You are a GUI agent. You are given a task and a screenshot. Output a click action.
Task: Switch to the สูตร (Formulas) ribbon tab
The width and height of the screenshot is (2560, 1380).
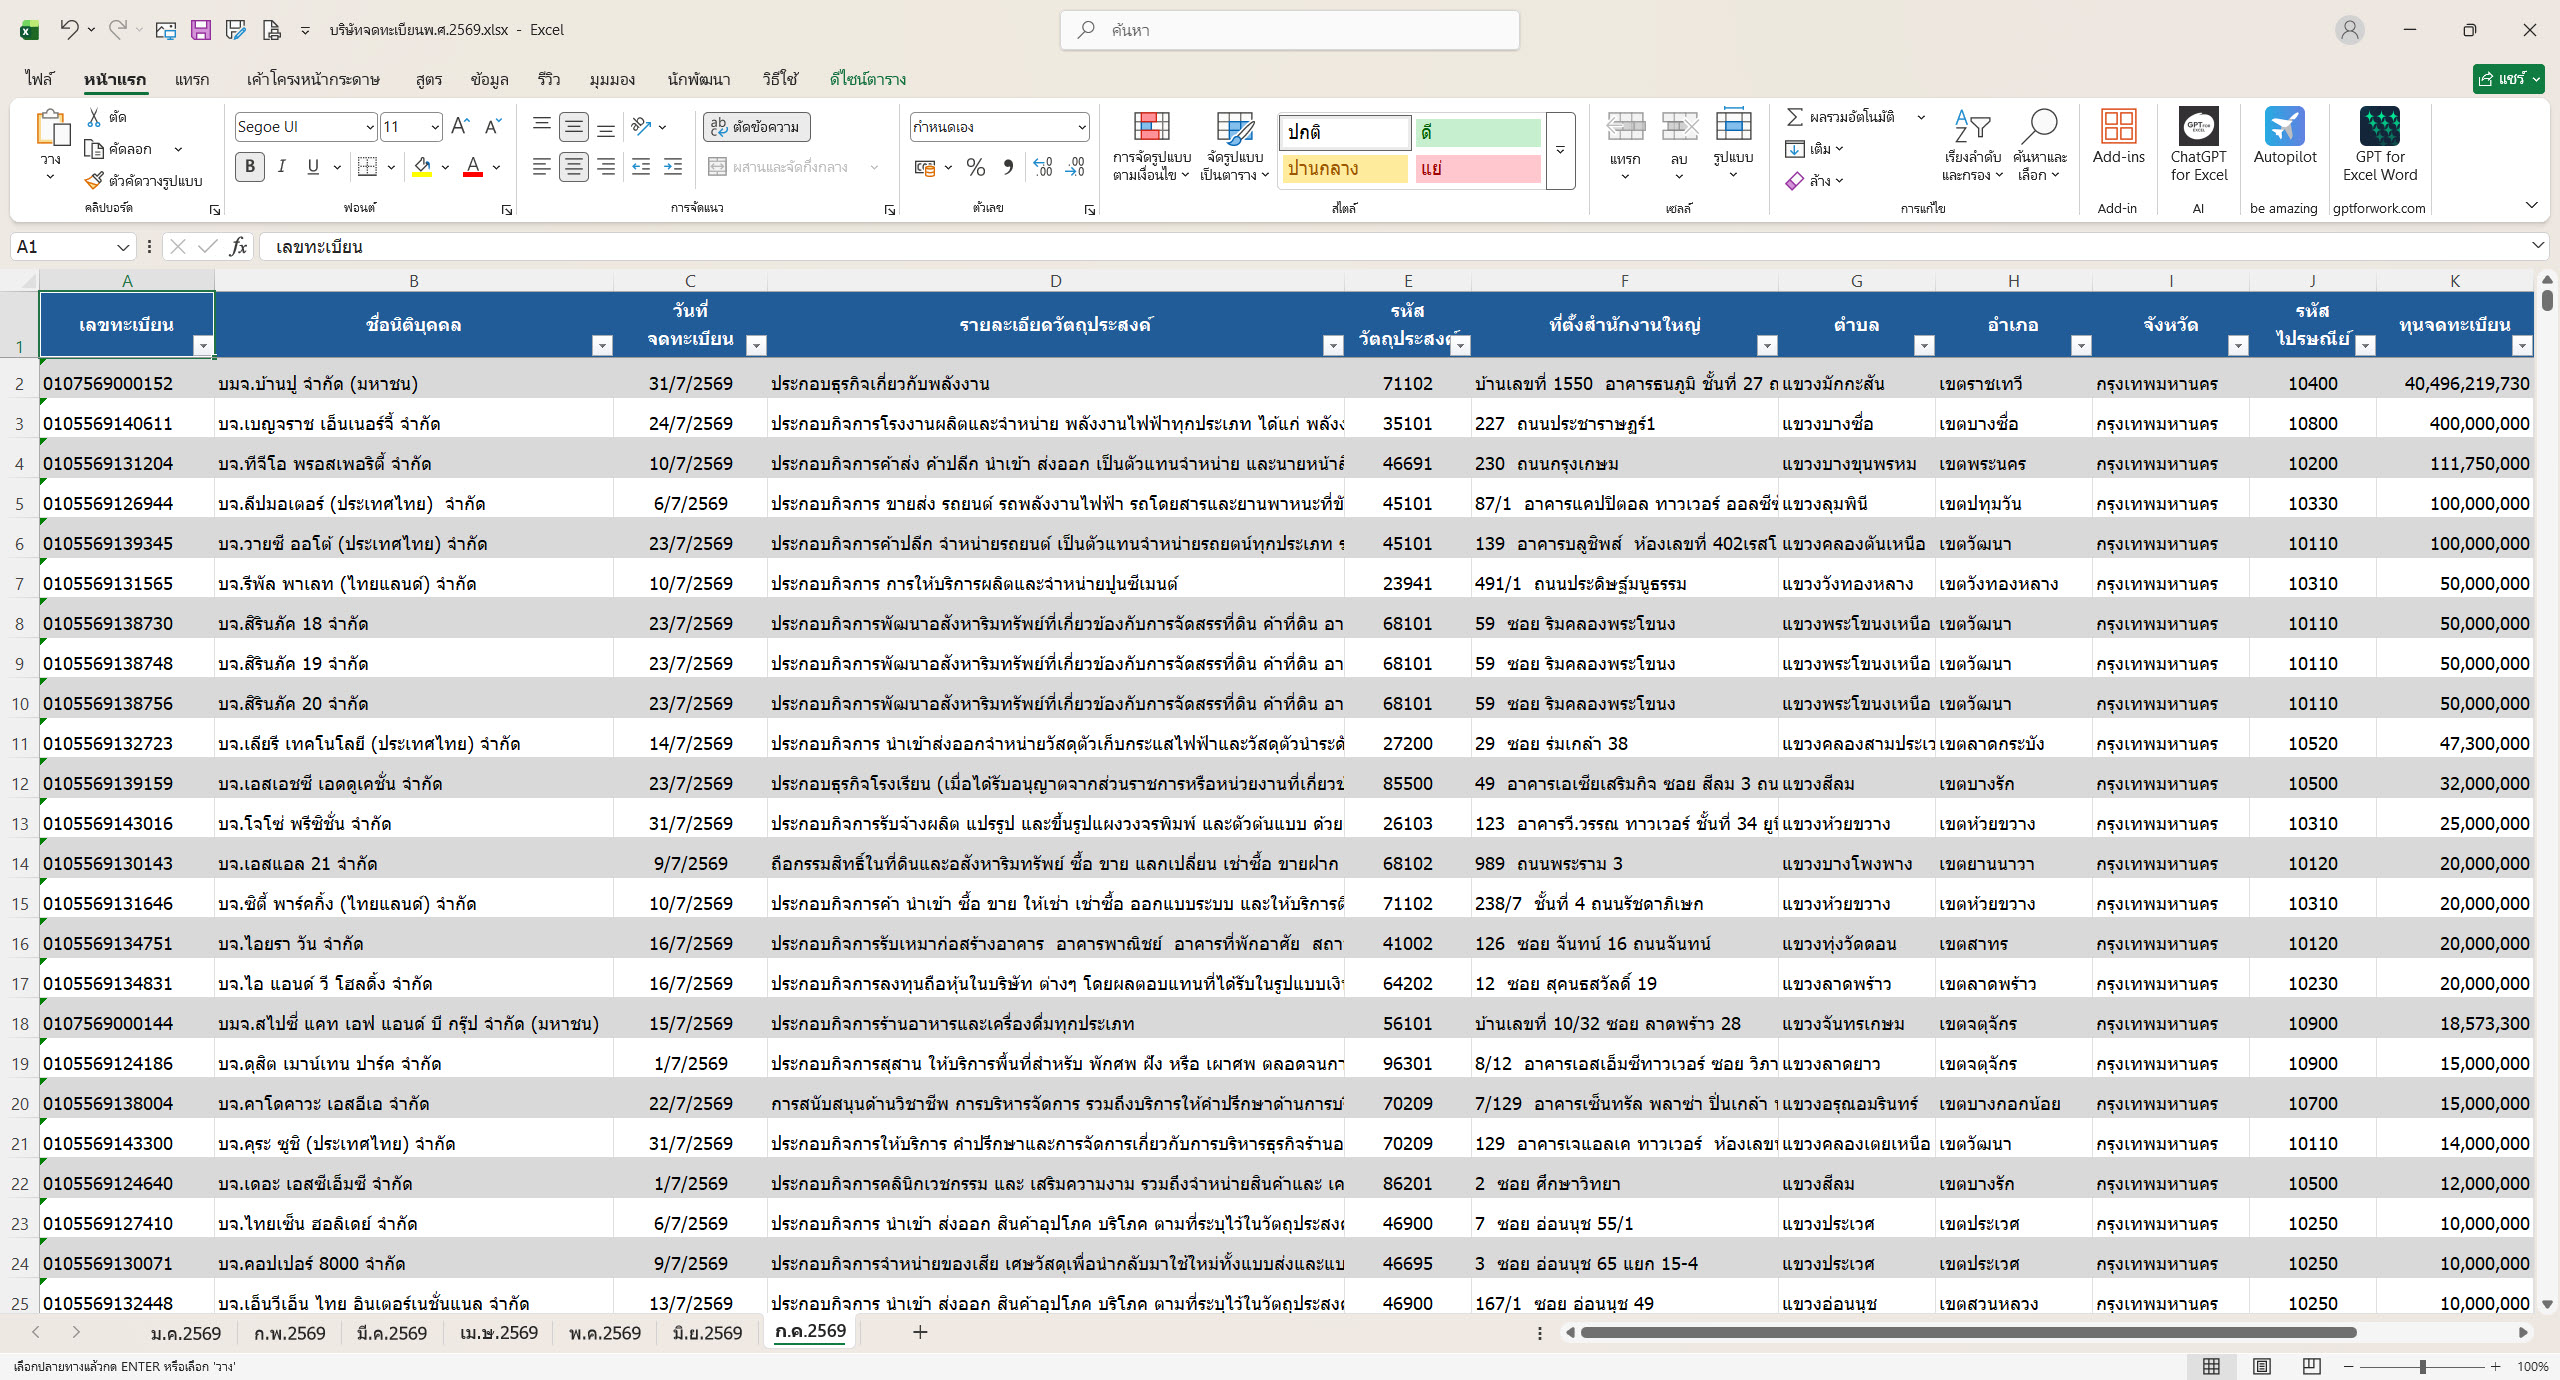point(429,79)
